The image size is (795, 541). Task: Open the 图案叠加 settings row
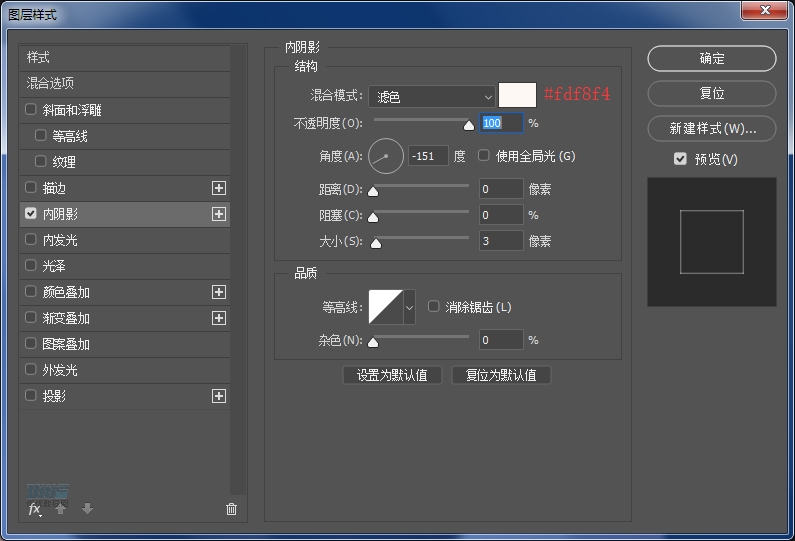(x=125, y=344)
